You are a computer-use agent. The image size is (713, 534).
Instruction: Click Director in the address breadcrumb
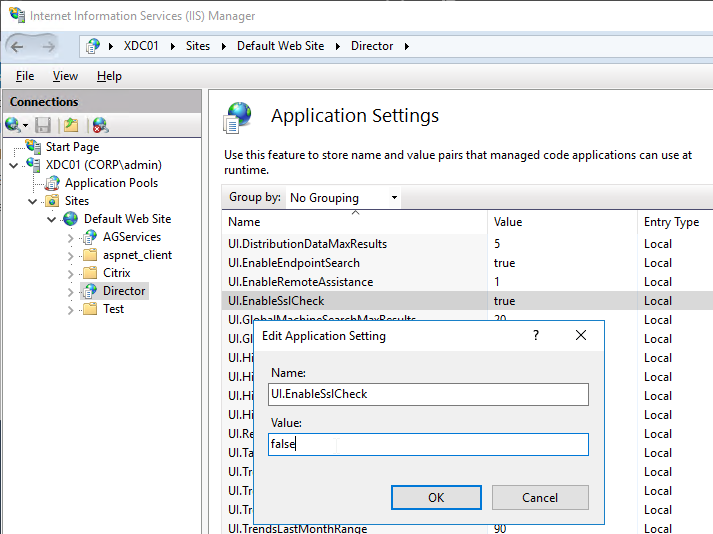tap(372, 46)
